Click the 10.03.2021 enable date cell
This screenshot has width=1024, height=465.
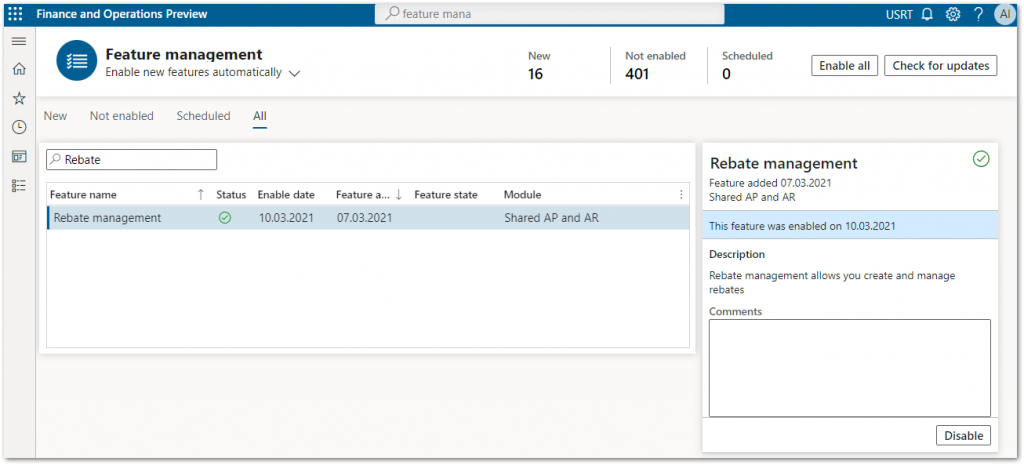286,218
